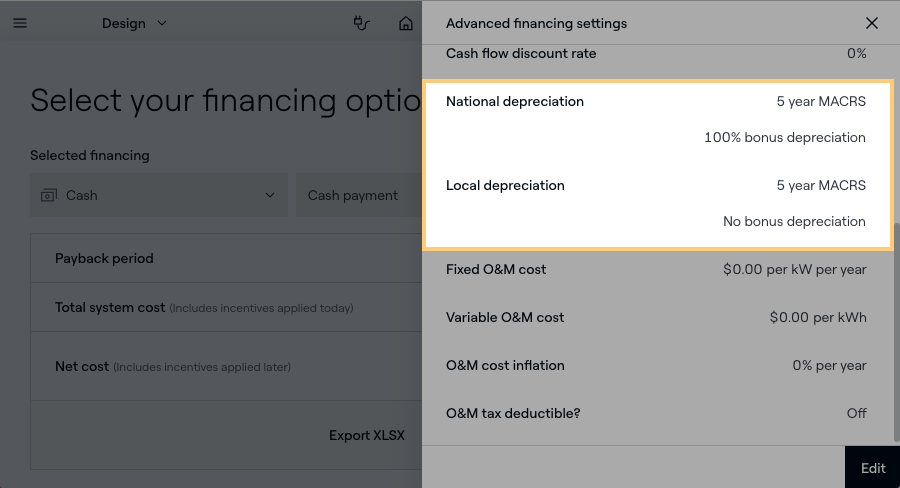This screenshot has height=488, width=900.
Task: Click the cash icon in financing selector
Action: pos(48,195)
